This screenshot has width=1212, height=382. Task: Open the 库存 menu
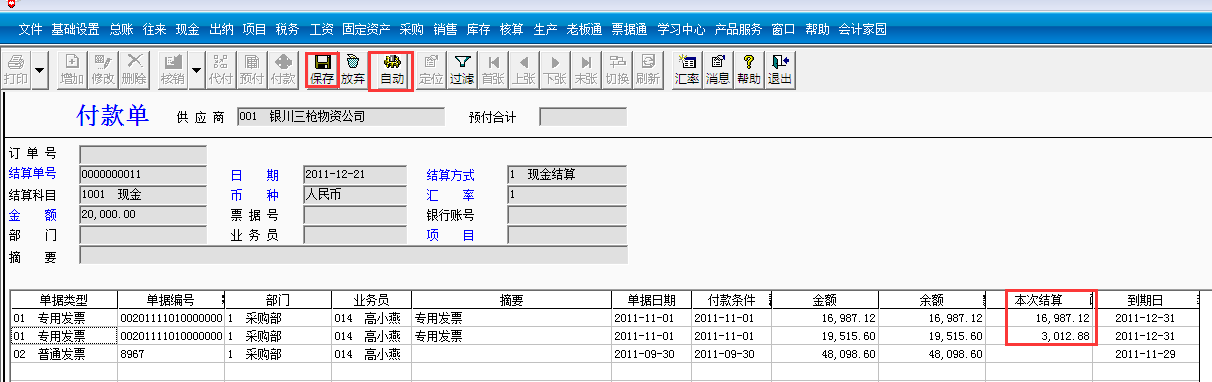click(x=479, y=30)
